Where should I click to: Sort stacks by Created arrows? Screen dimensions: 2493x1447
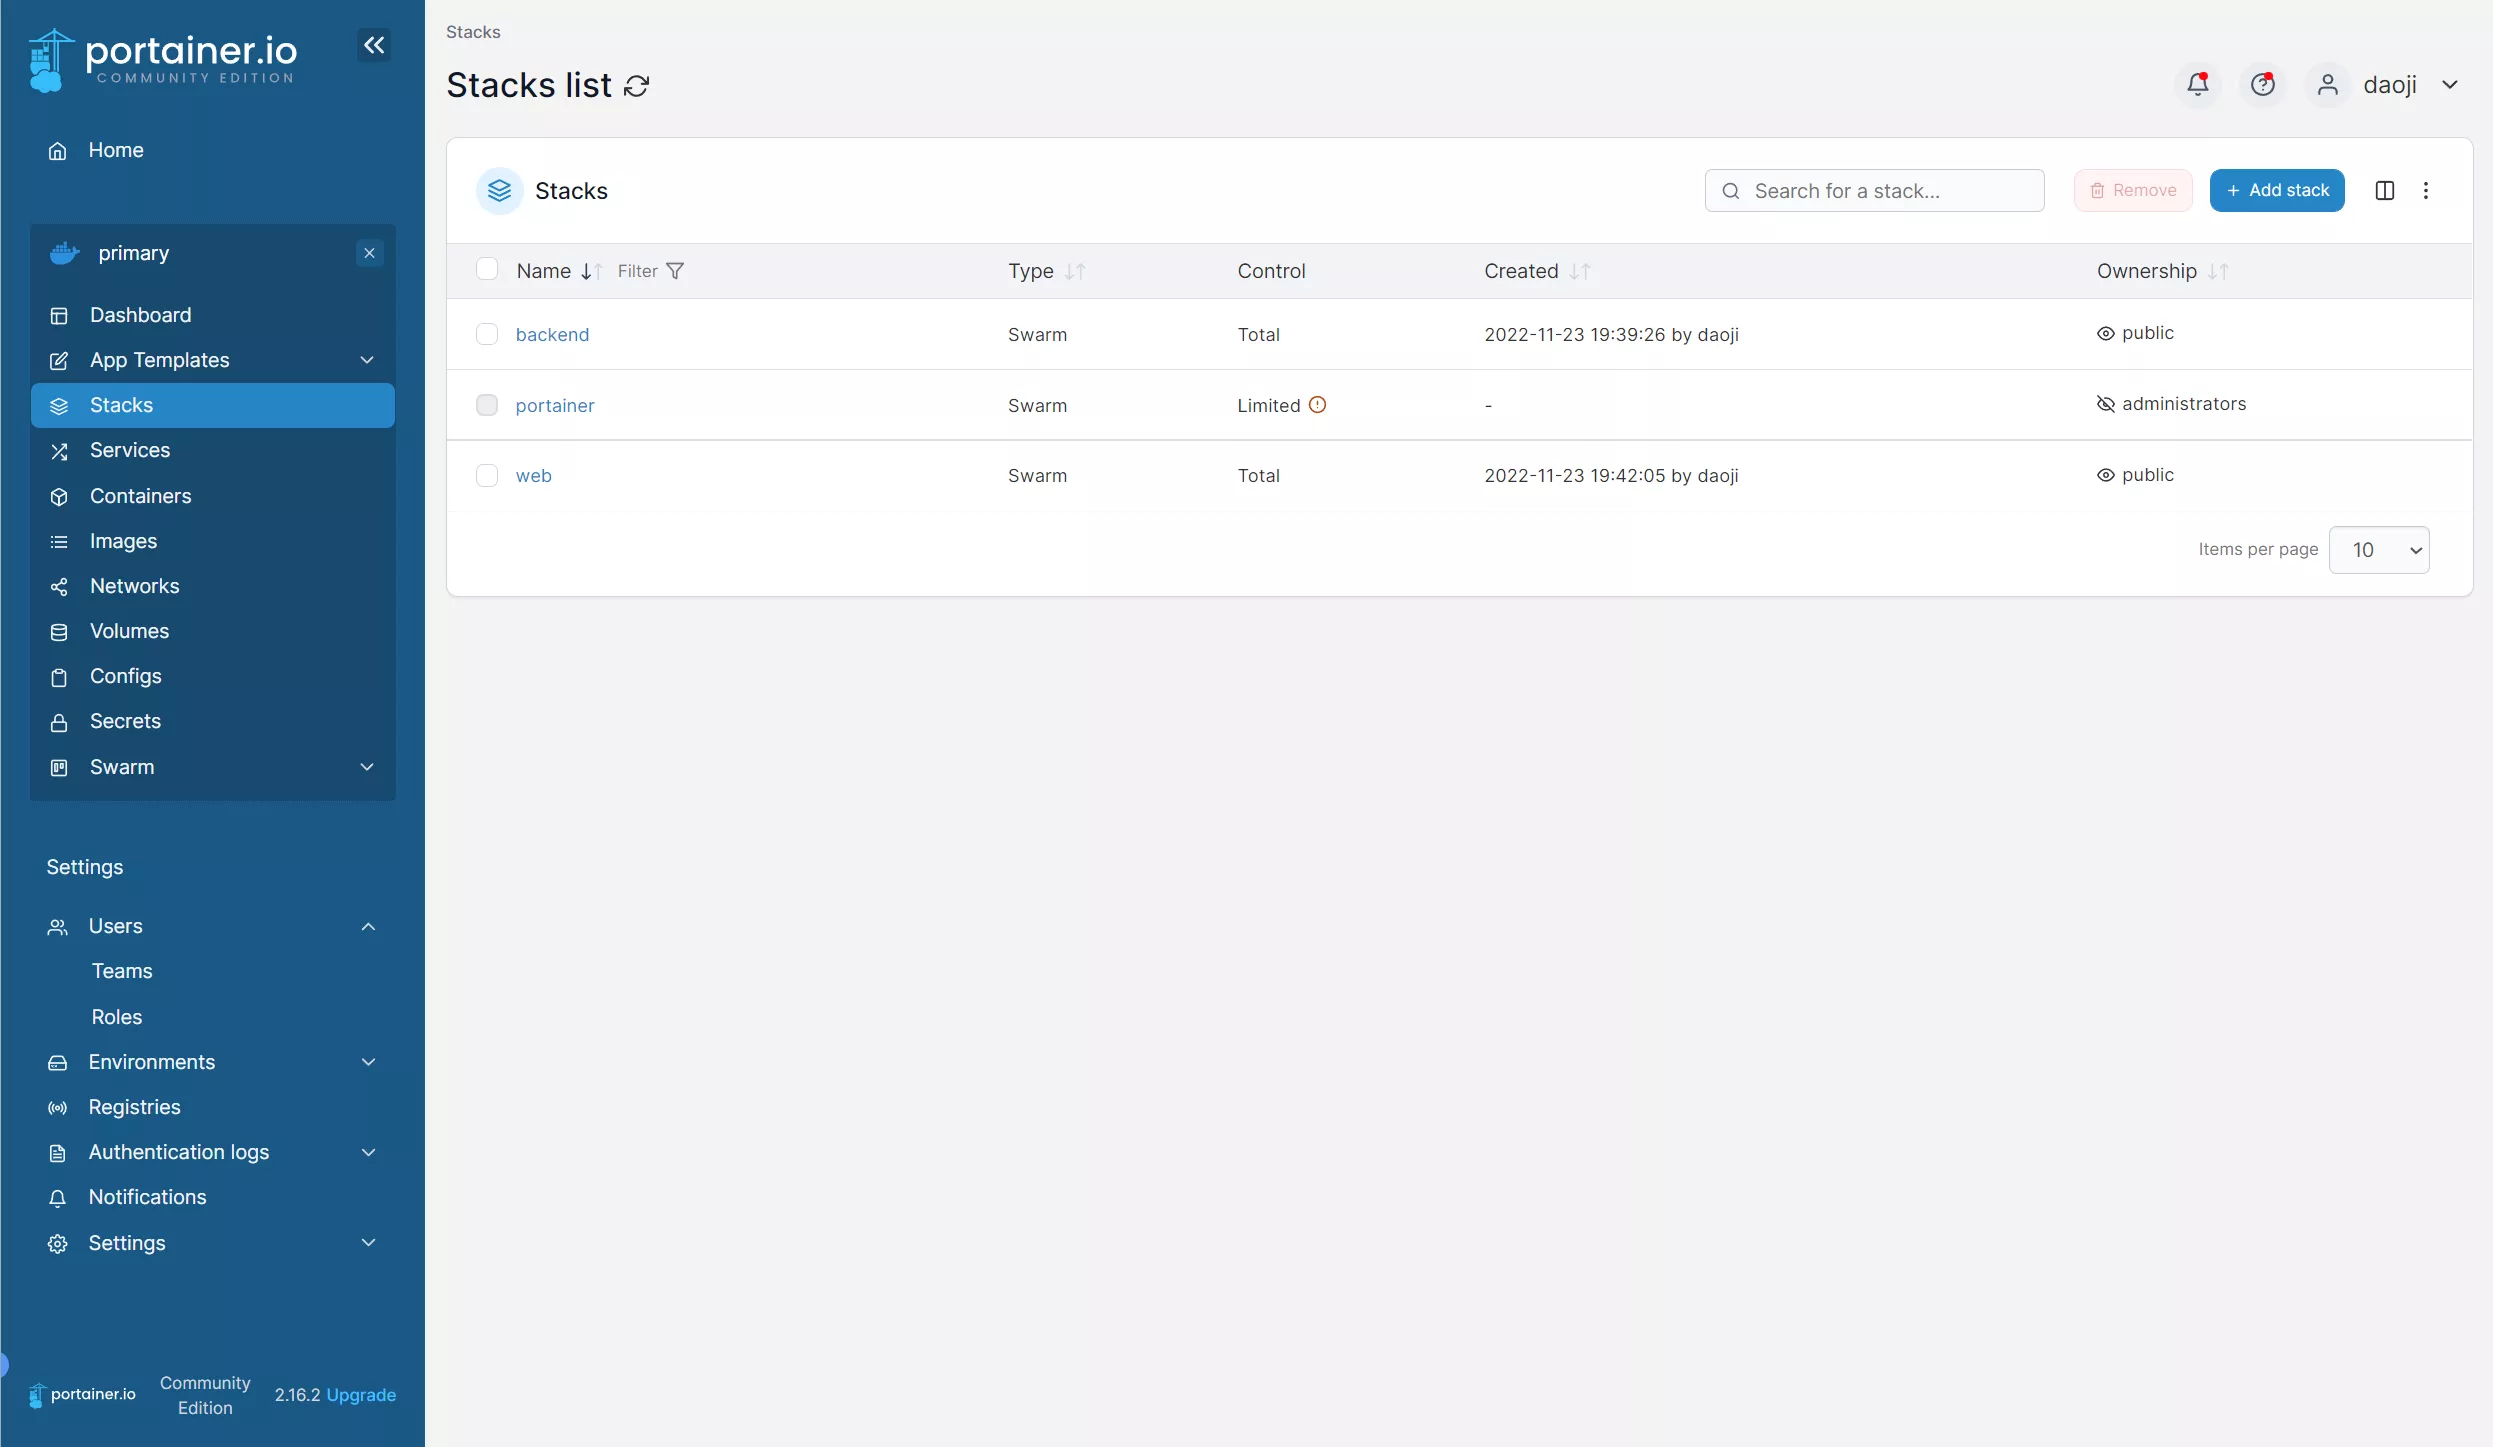tap(1580, 271)
